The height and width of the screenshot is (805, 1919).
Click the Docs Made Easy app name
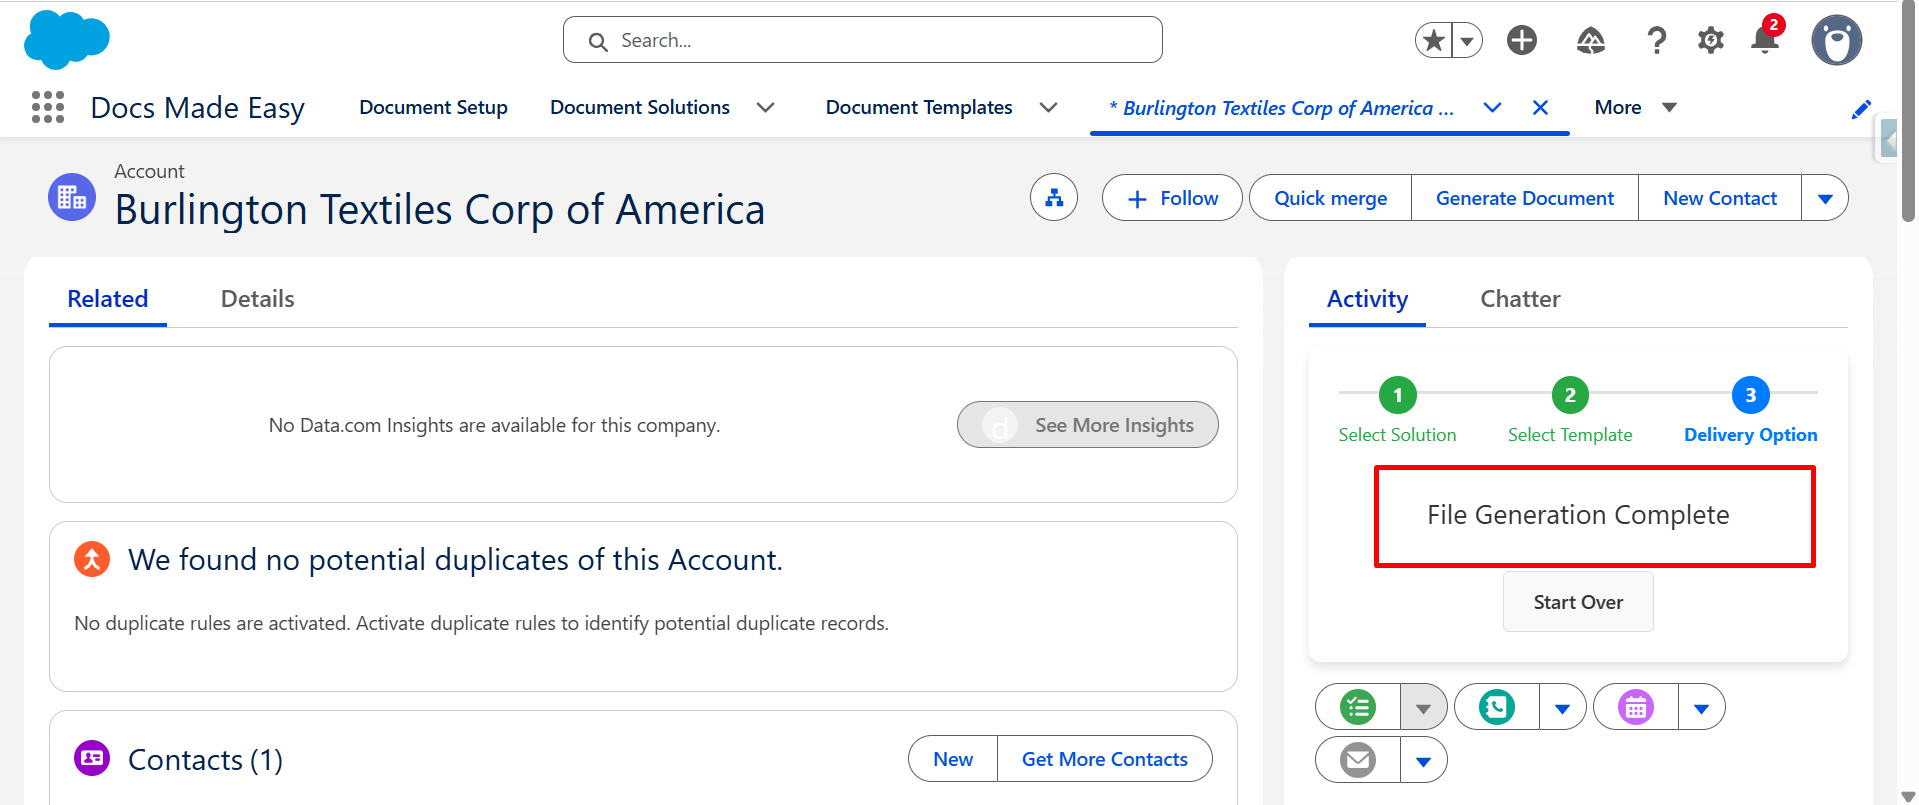[198, 107]
